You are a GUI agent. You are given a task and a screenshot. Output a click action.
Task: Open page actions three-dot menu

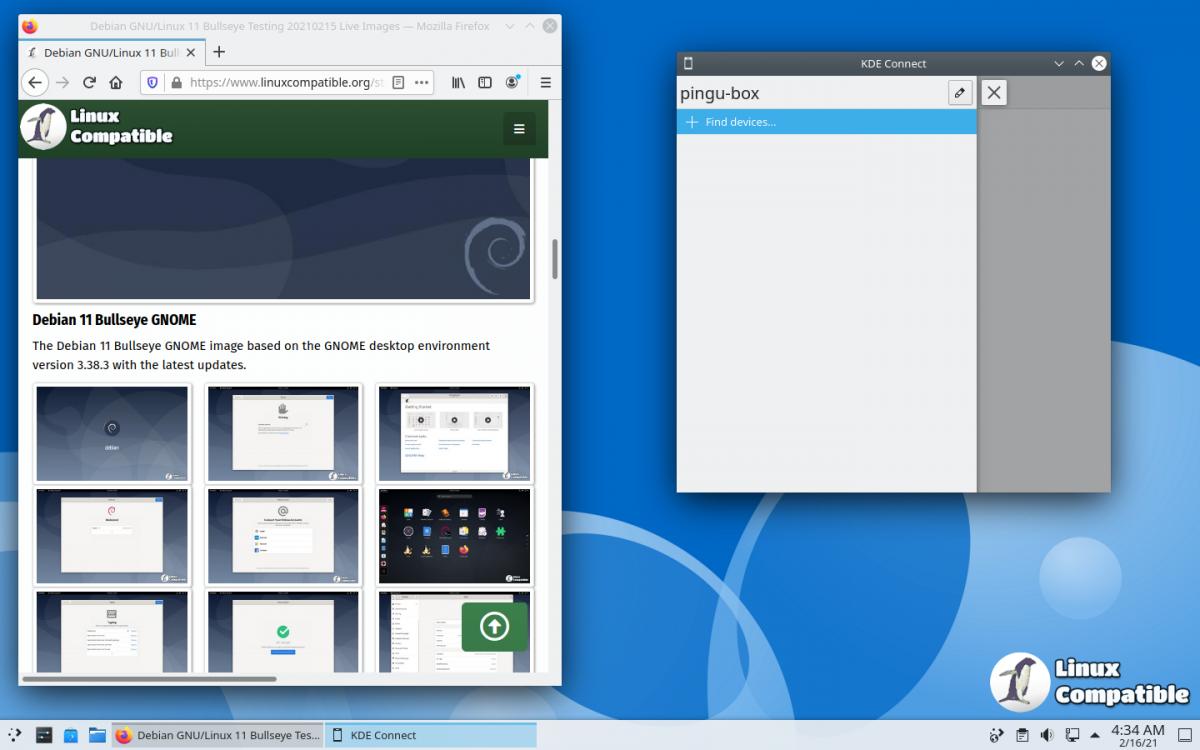click(x=421, y=83)
